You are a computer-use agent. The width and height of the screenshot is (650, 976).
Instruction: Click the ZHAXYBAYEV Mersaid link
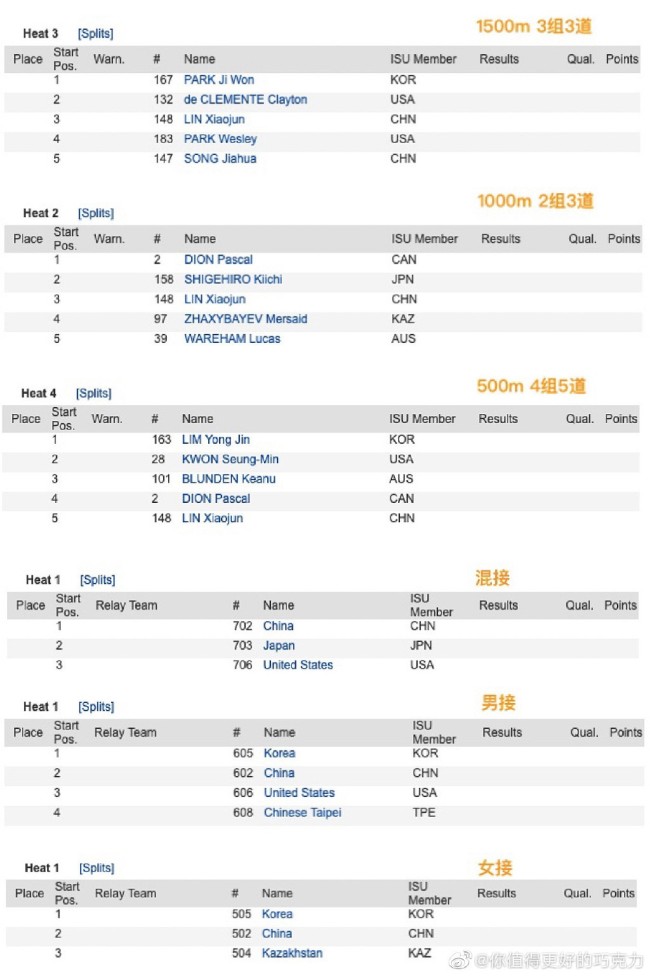point(245,319)
